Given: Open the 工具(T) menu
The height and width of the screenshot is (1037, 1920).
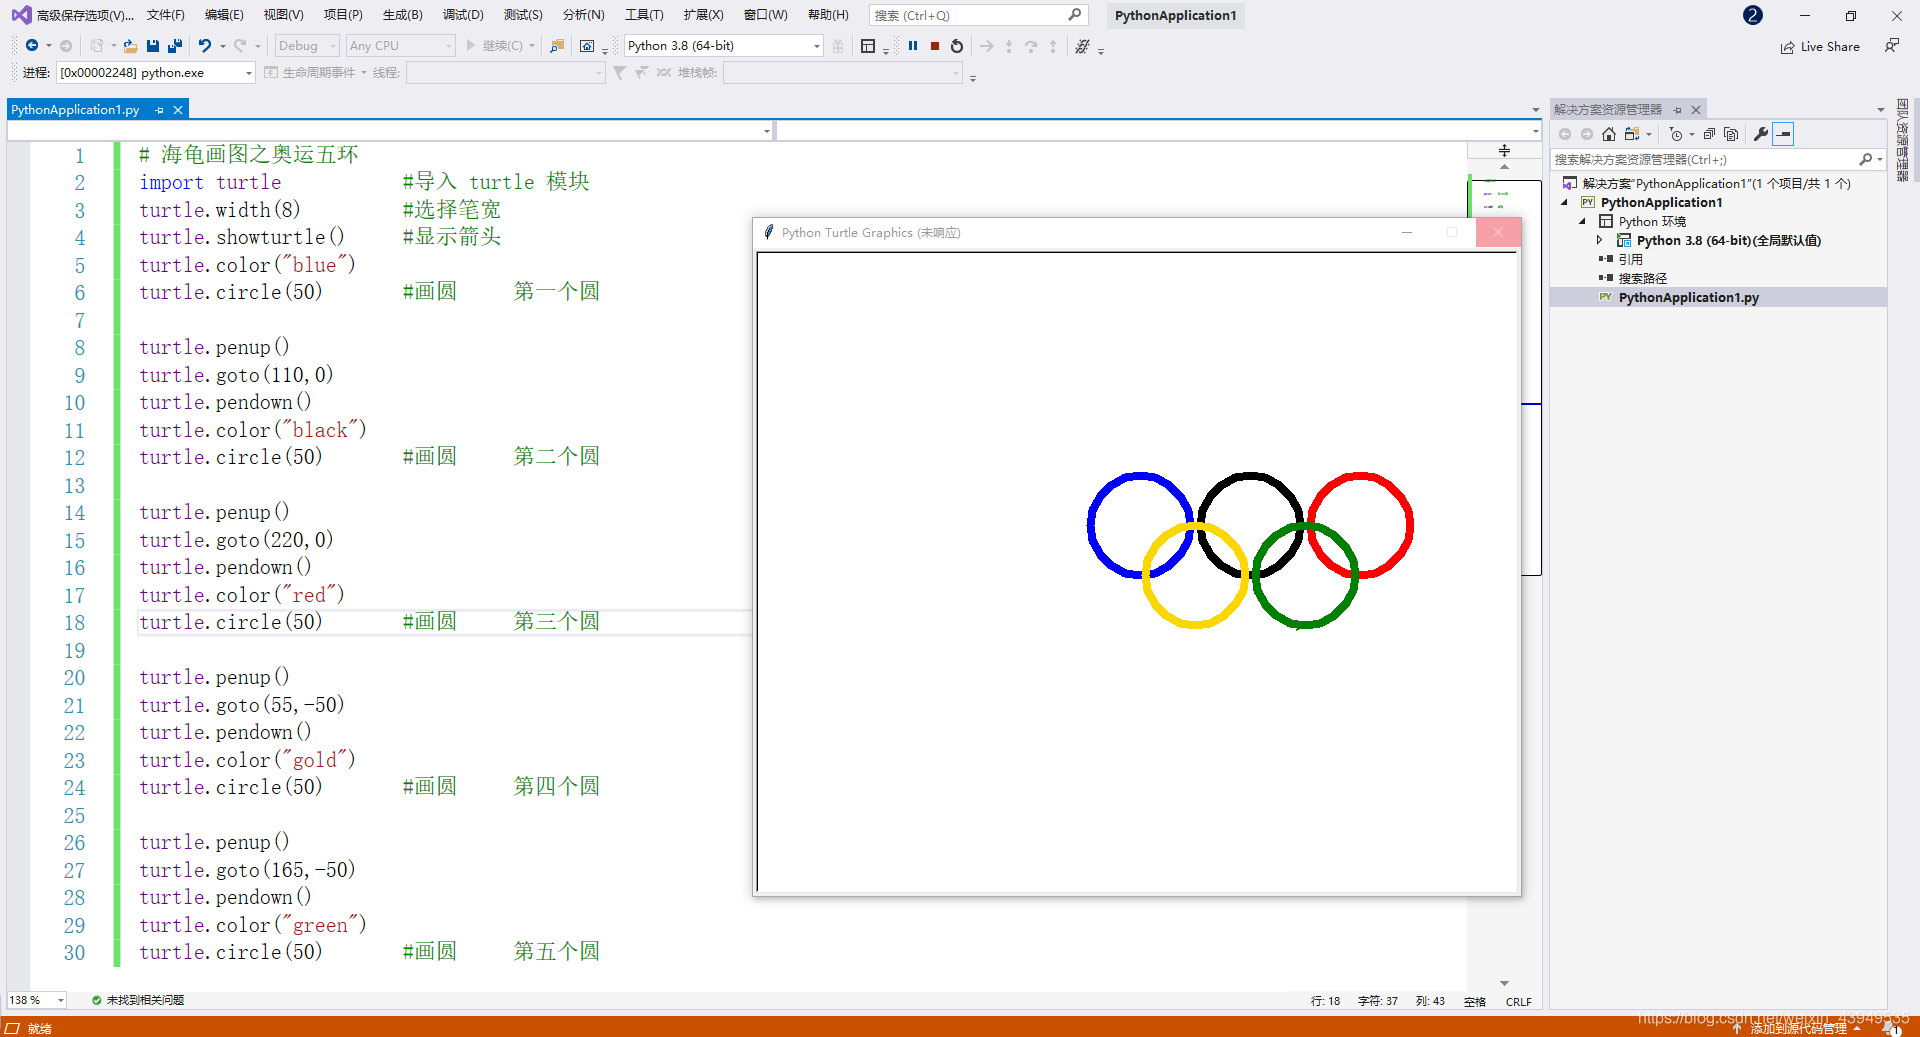Looking at the screenshot, I should point(644,15).
